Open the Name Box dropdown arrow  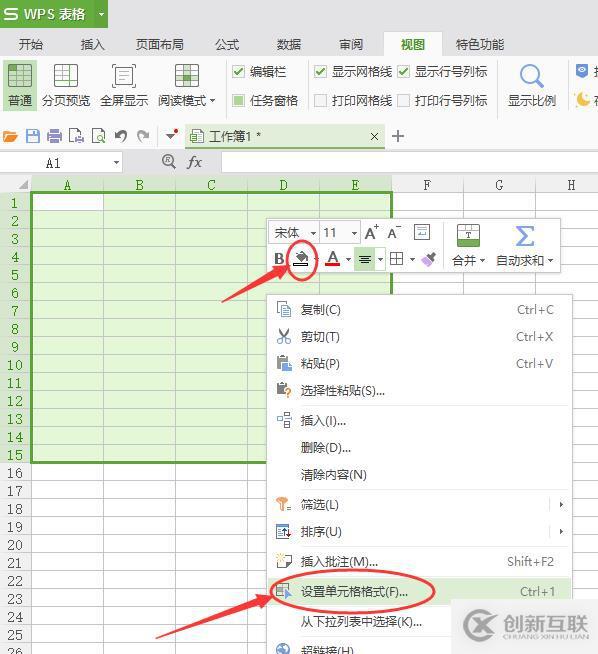[x=116, y=162]
